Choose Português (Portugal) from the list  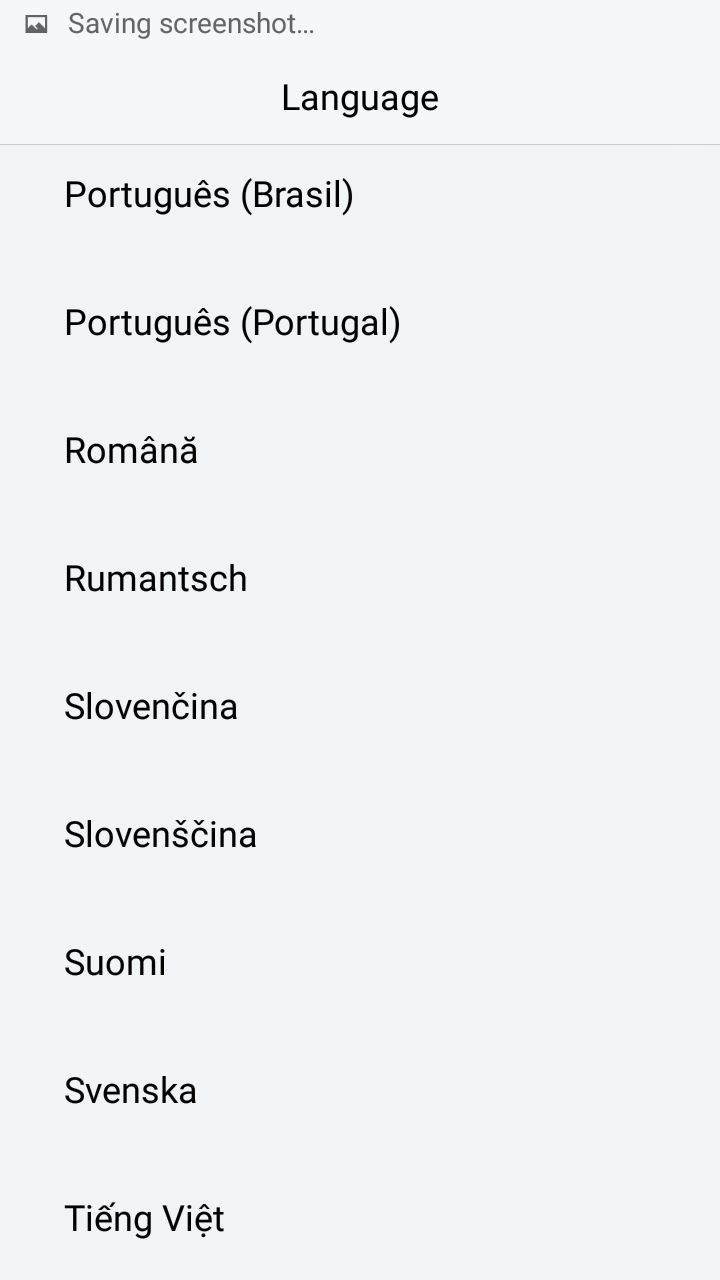pos(360,323)
